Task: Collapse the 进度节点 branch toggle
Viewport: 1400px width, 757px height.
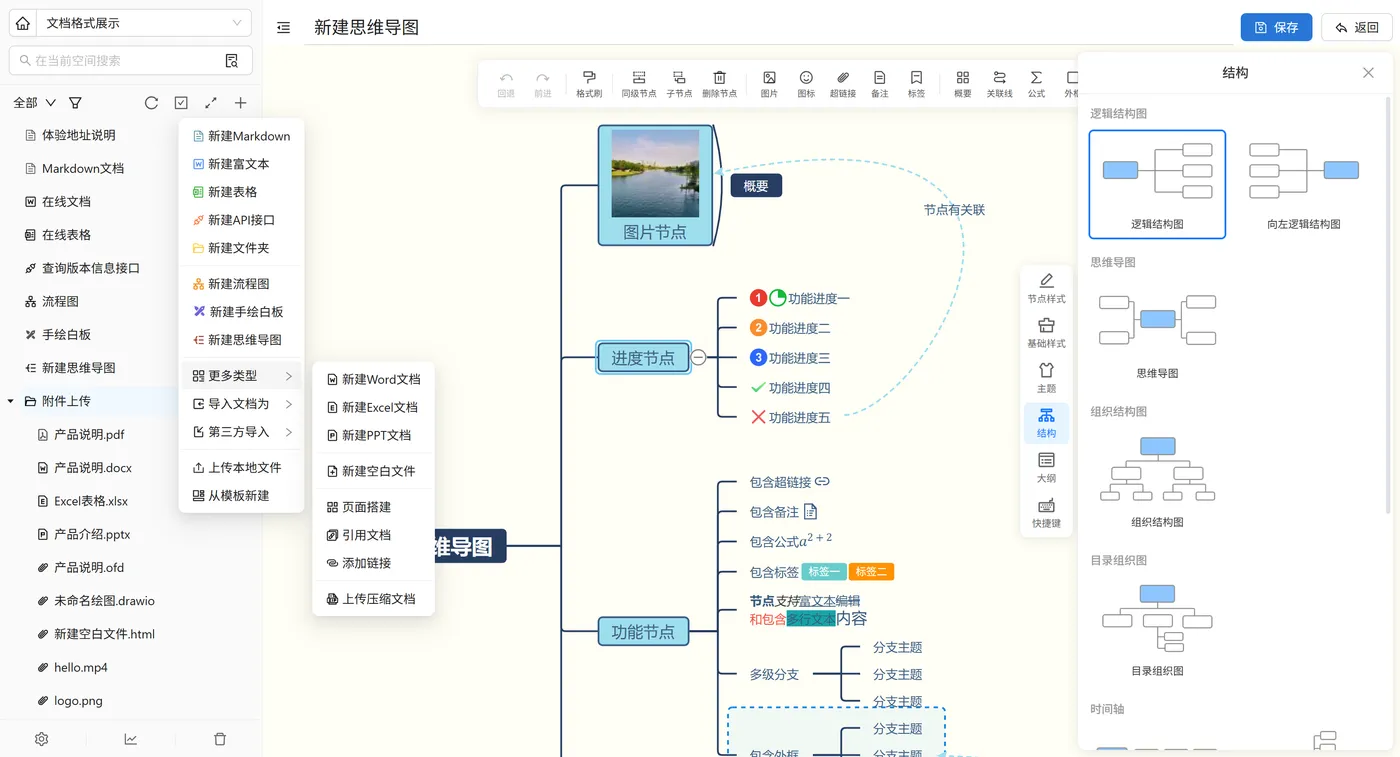Action: coord(699,357)
